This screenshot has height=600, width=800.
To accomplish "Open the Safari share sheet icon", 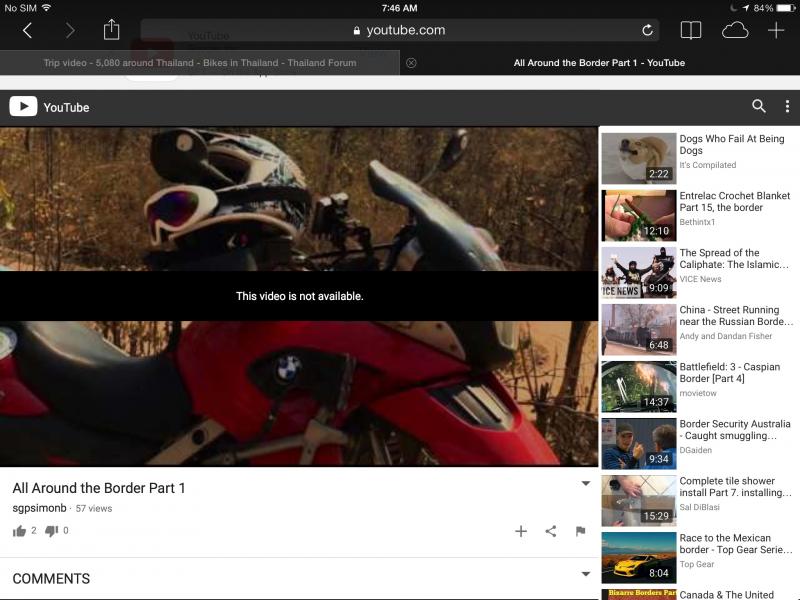I will [x=111, y=30].
